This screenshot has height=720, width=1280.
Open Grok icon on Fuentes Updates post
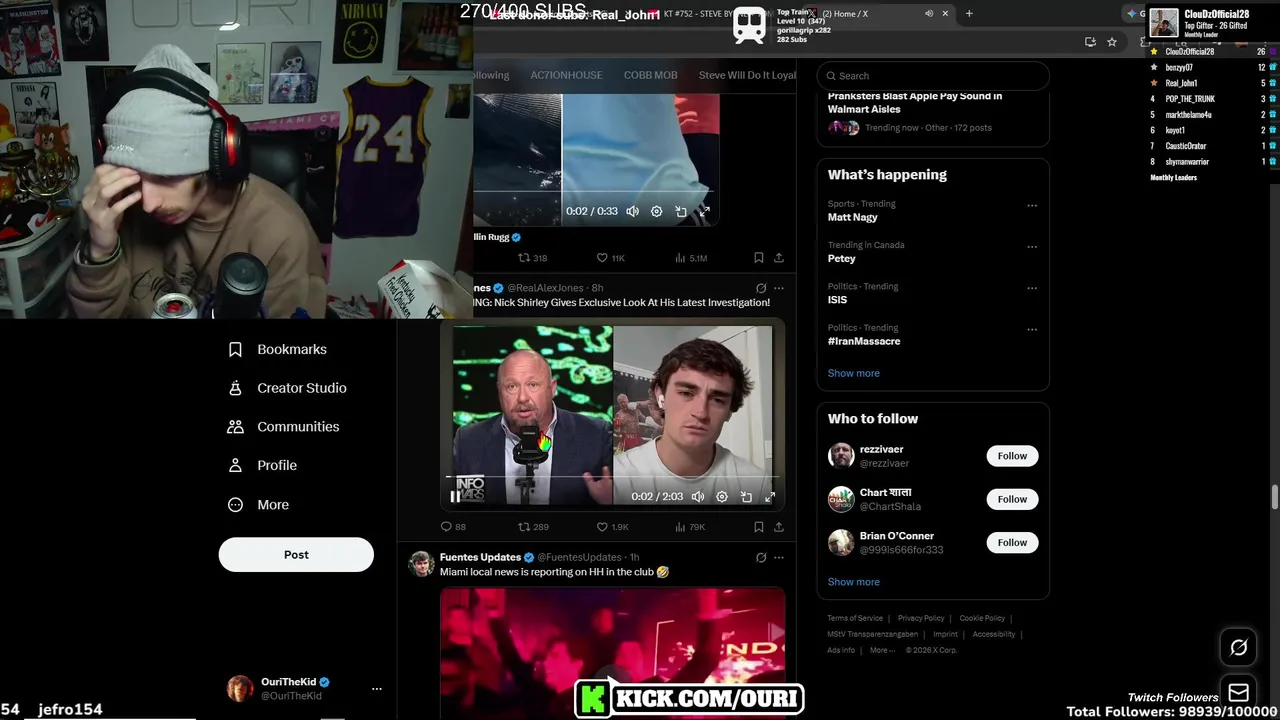[761, 558]
